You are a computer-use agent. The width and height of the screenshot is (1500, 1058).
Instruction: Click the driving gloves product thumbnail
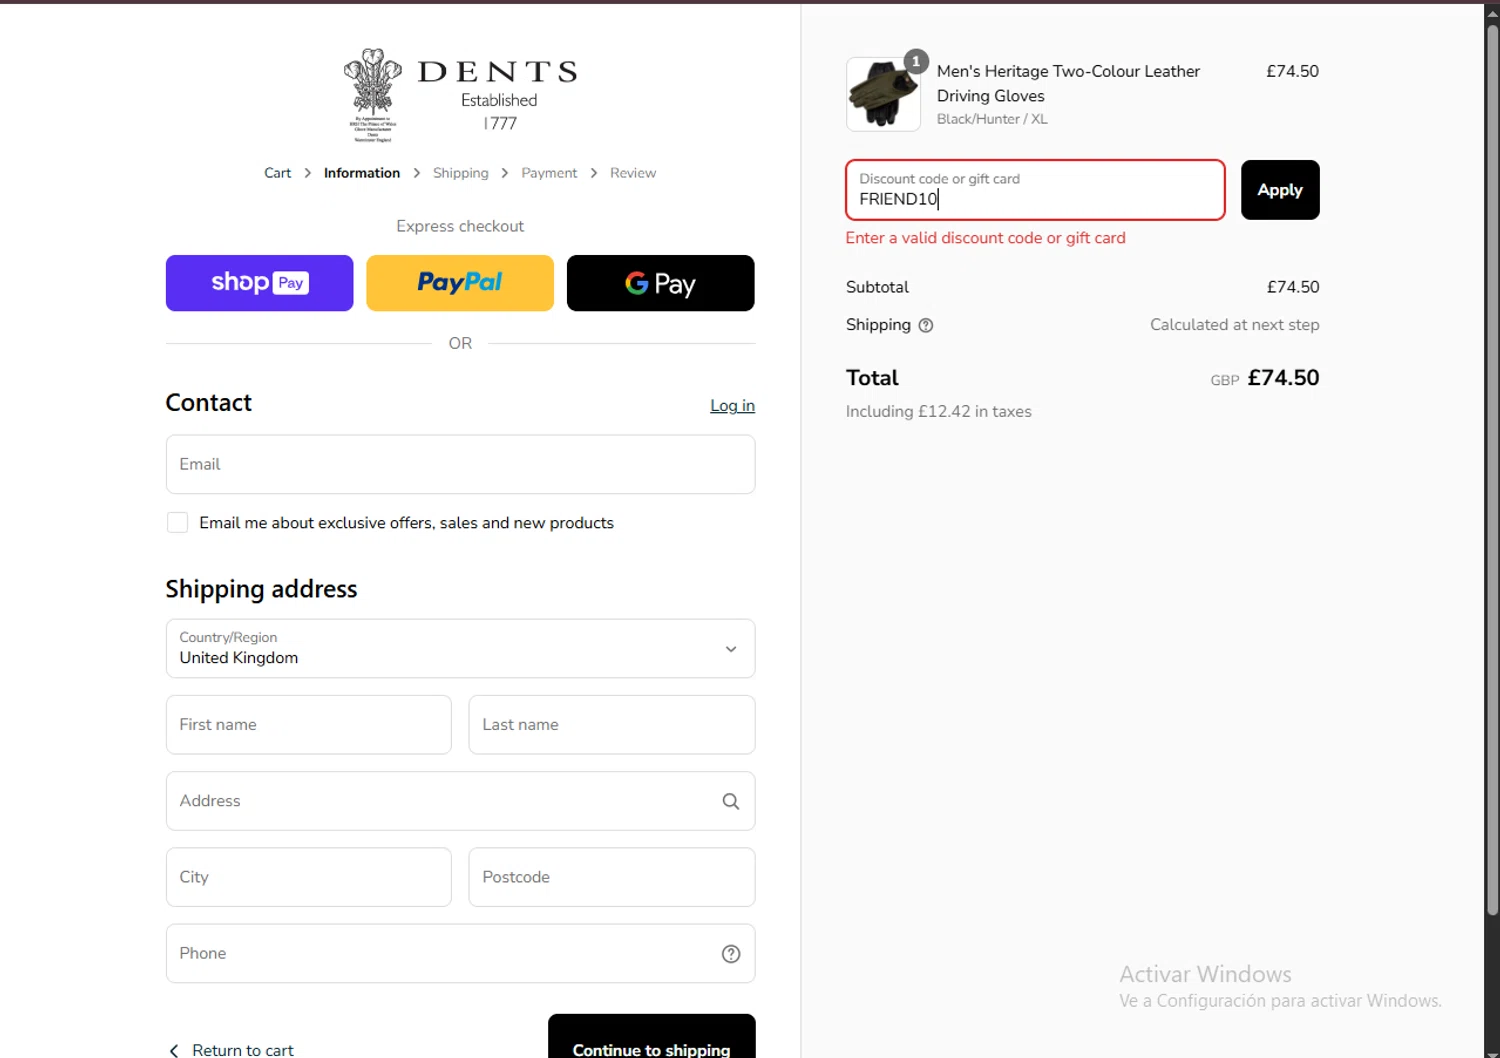(x=883, y=94)
